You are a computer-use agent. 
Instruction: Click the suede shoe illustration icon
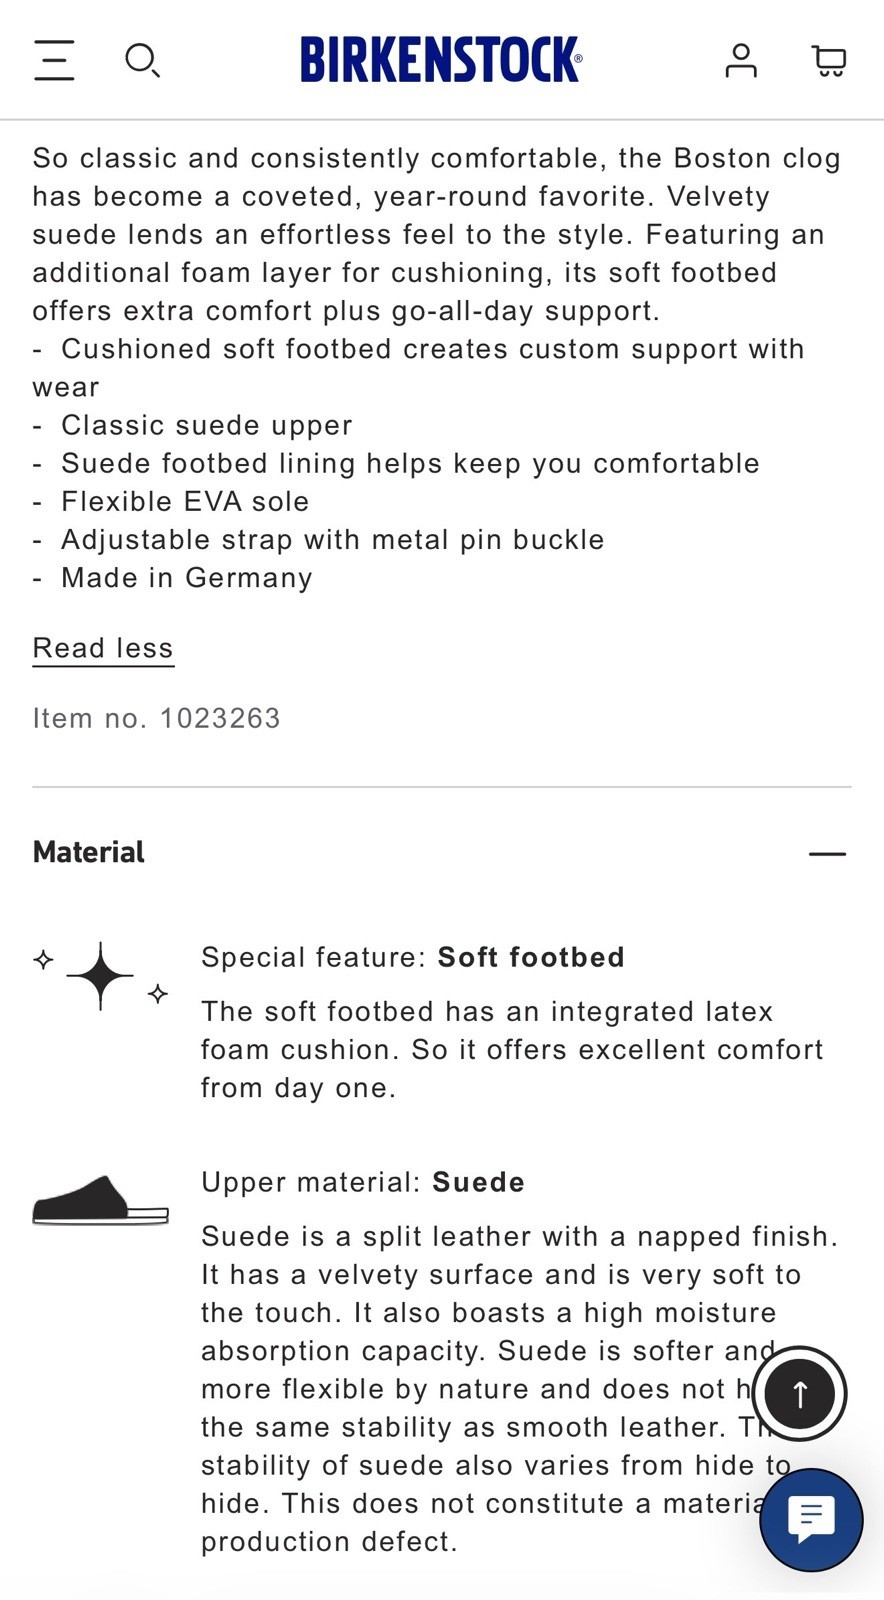point(100,1200)
